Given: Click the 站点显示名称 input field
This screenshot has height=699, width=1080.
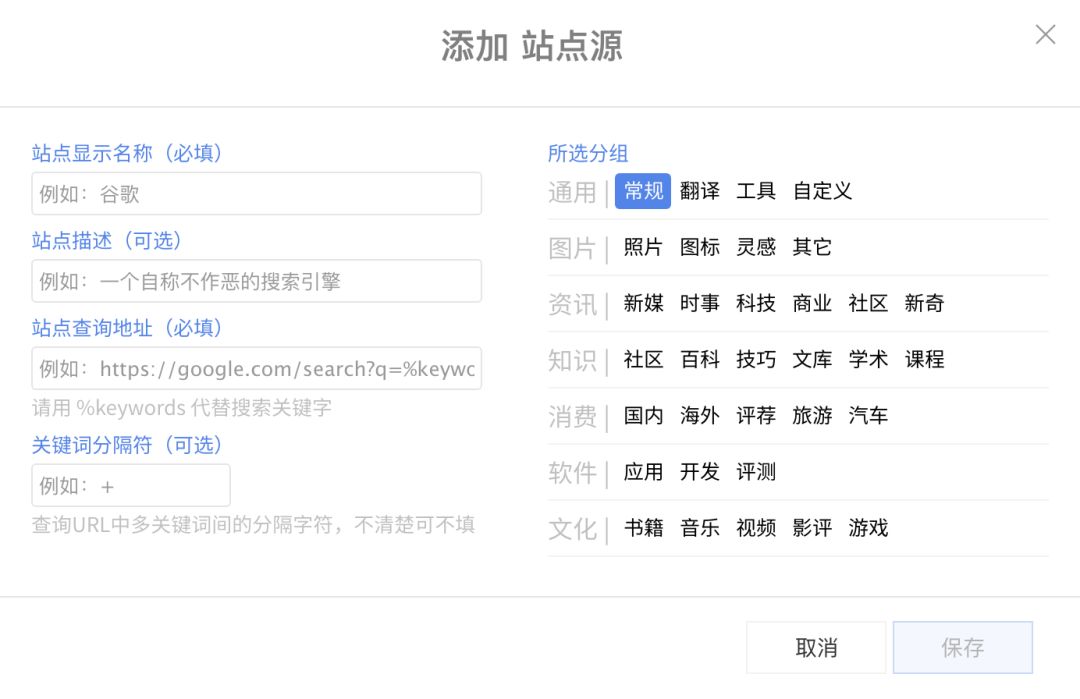Looking at the screenshot, I should (x=256, y=194).
